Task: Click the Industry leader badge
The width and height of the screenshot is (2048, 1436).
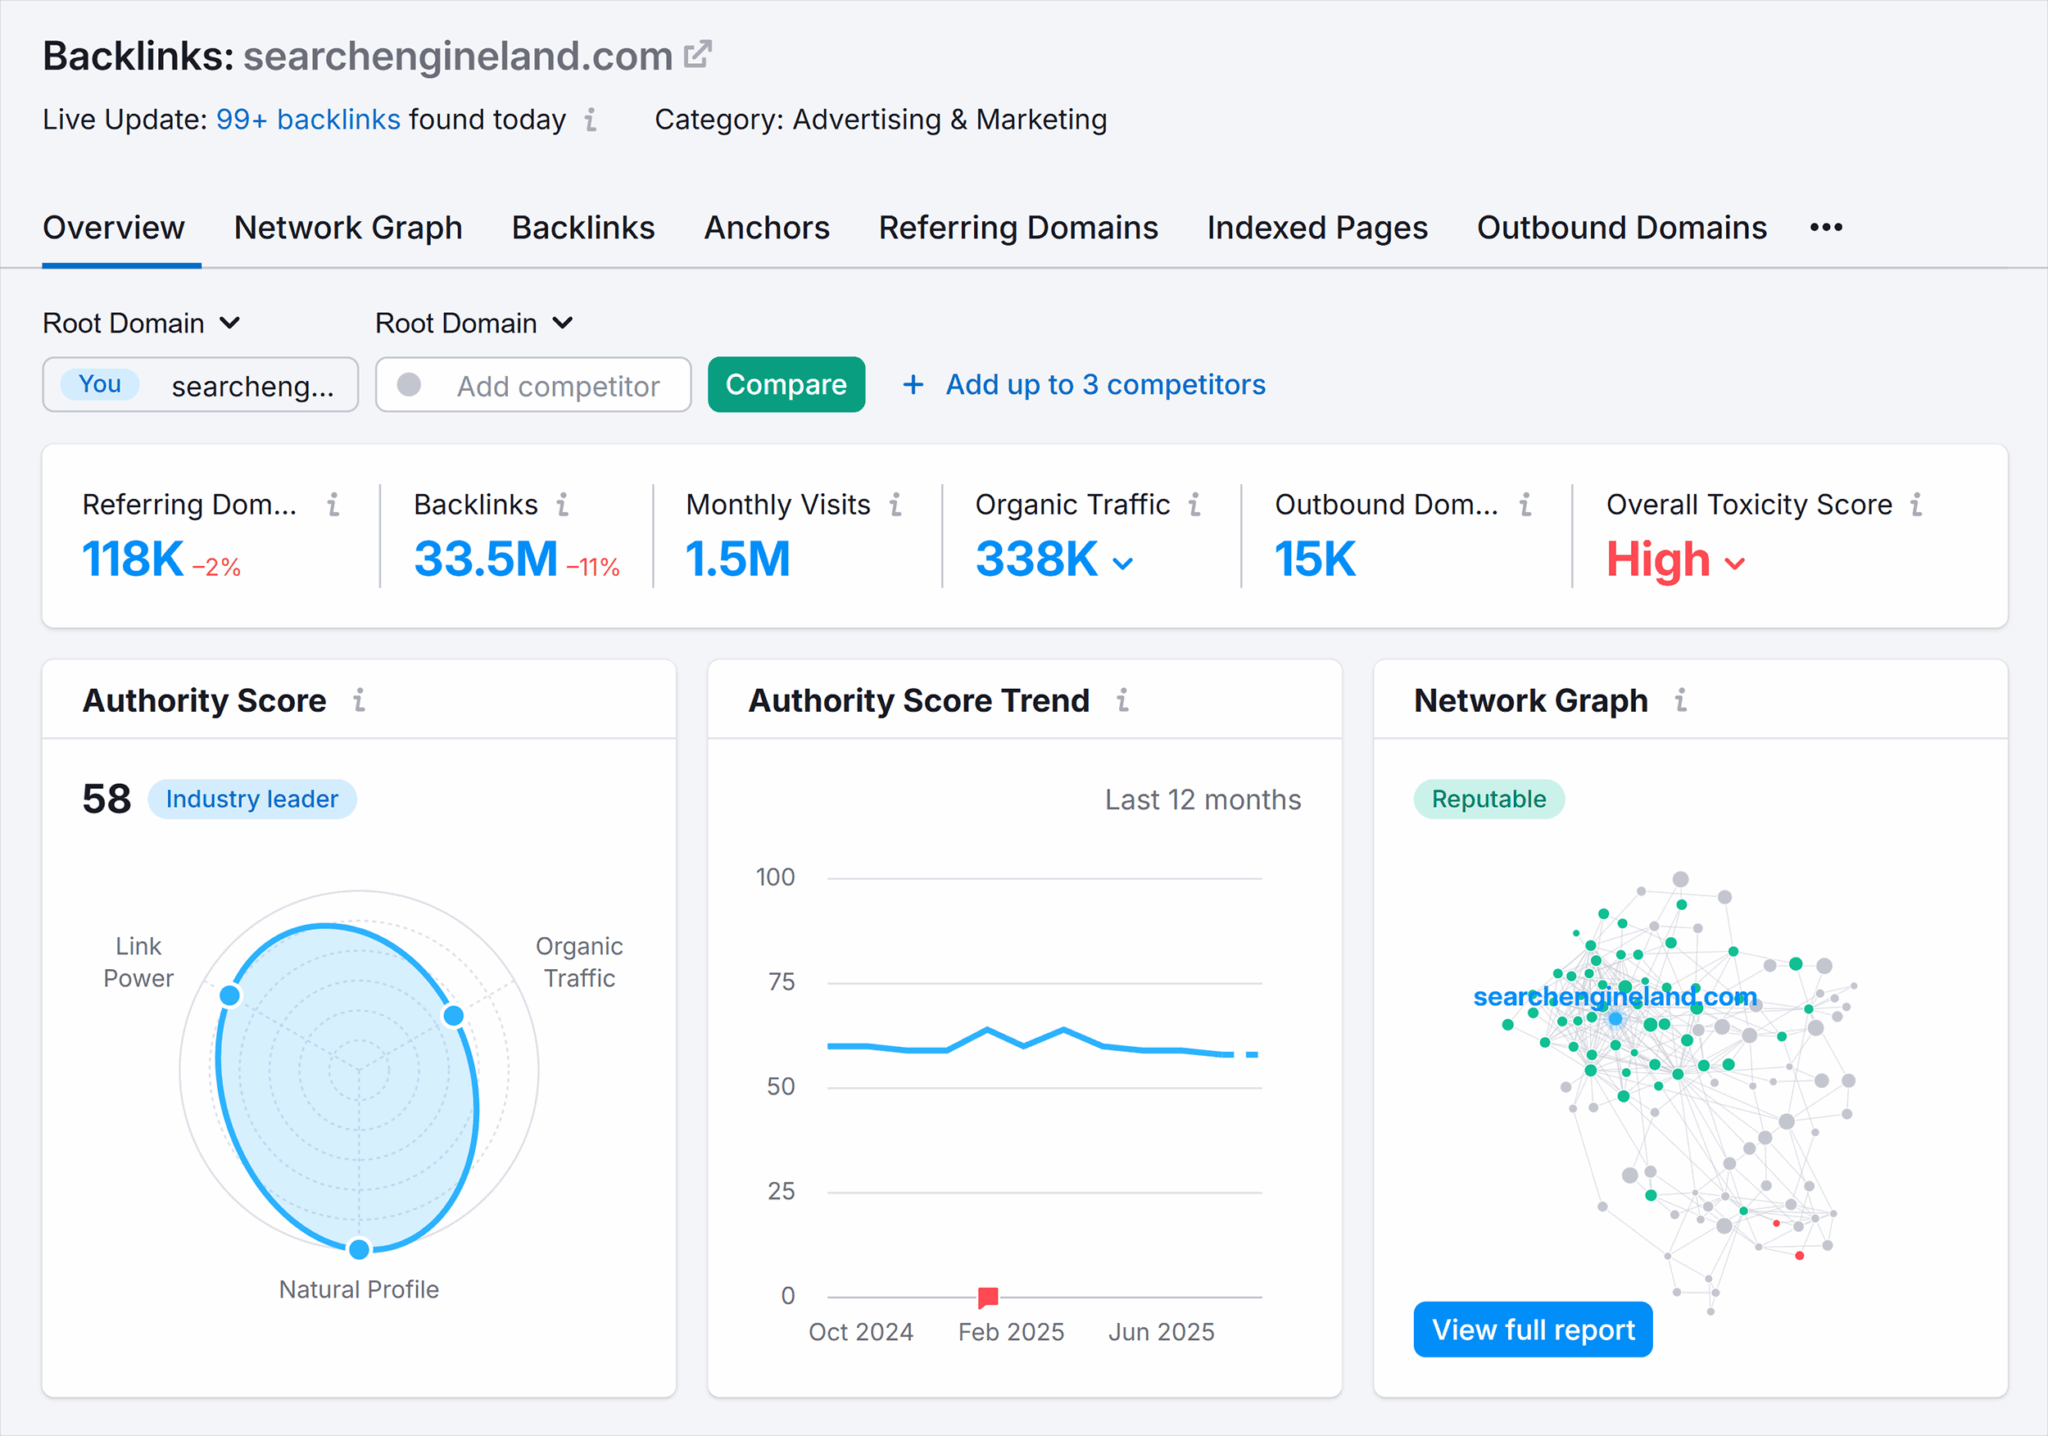Action: coord(252,799)
